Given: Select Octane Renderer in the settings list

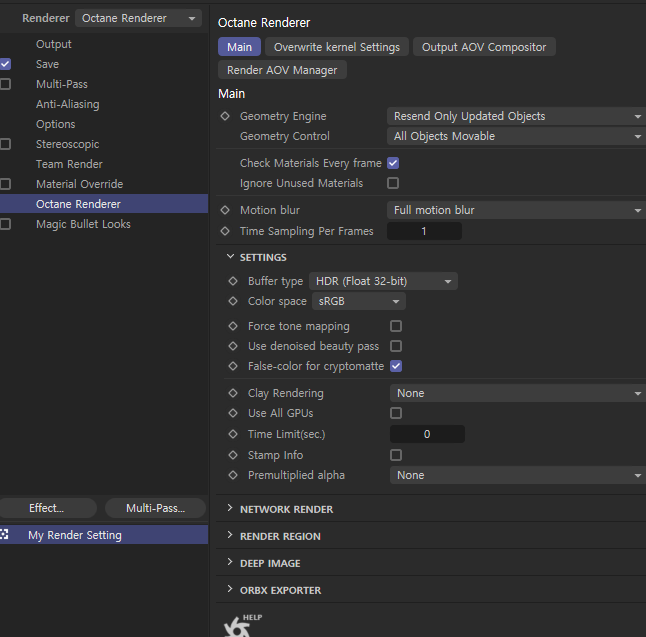Looking at the screenshot, I should coord(104,204).
